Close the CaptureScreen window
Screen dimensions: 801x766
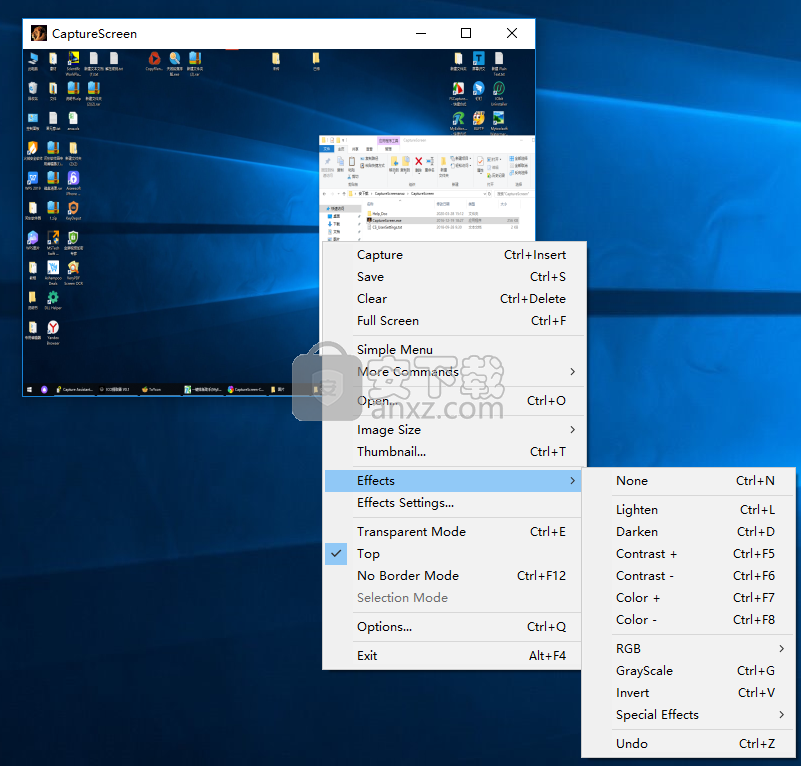pyautogui.click(x=512, y=33)
